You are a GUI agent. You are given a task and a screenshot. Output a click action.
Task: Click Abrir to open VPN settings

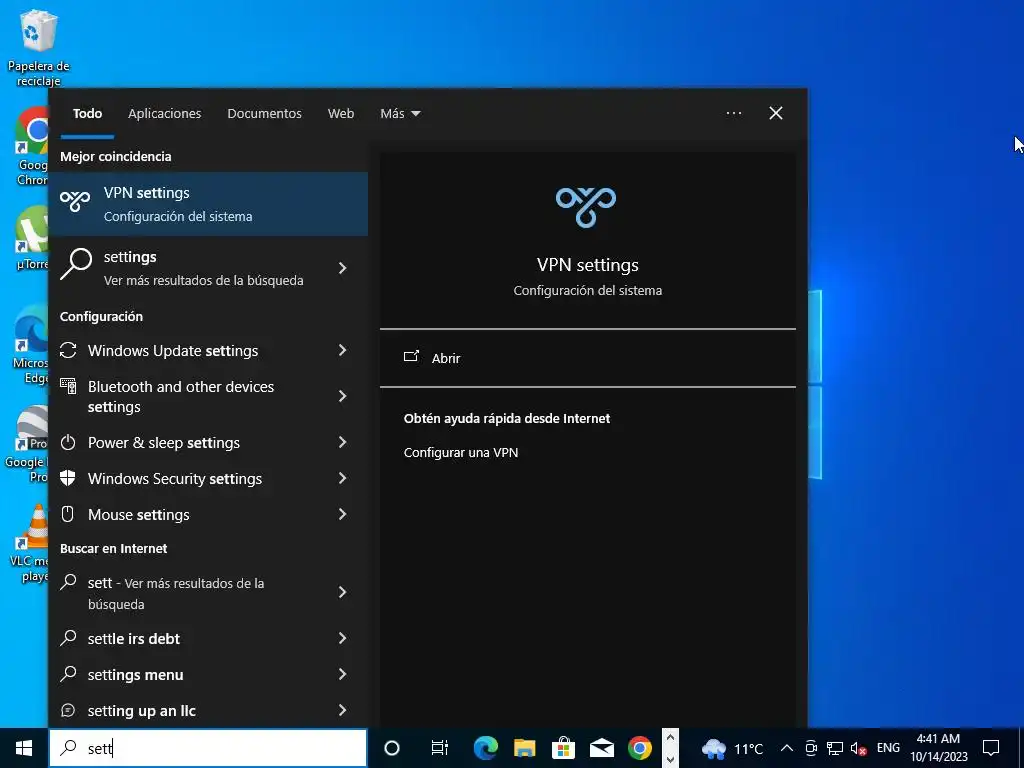(x=446, y=358)
